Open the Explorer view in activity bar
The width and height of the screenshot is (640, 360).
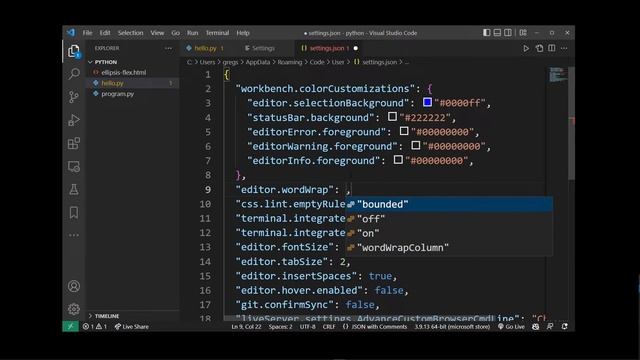[74, 51]
